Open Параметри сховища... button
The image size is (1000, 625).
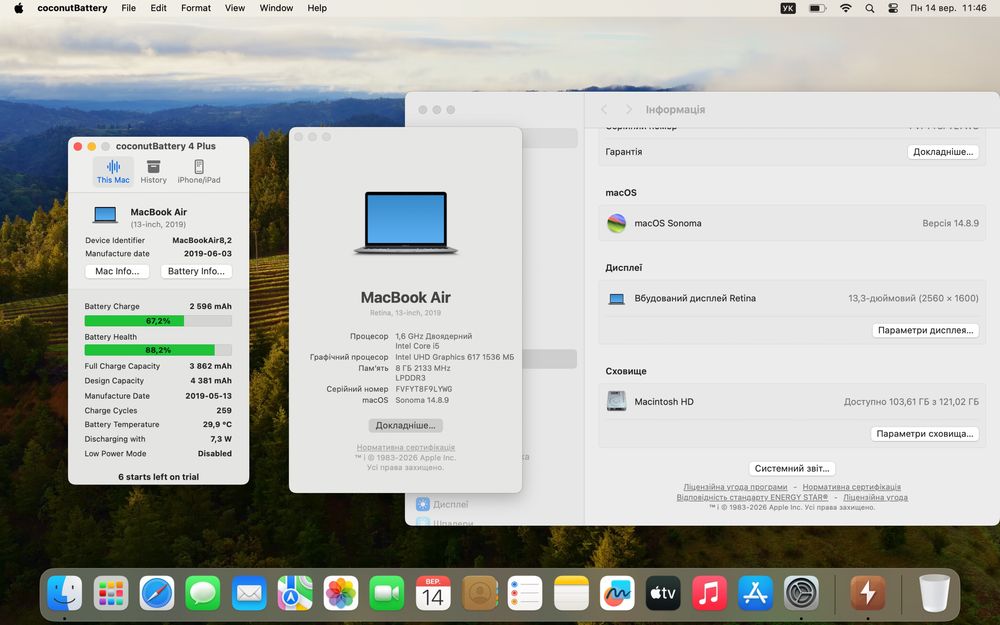pyautogui.click(x=925, y=434)
